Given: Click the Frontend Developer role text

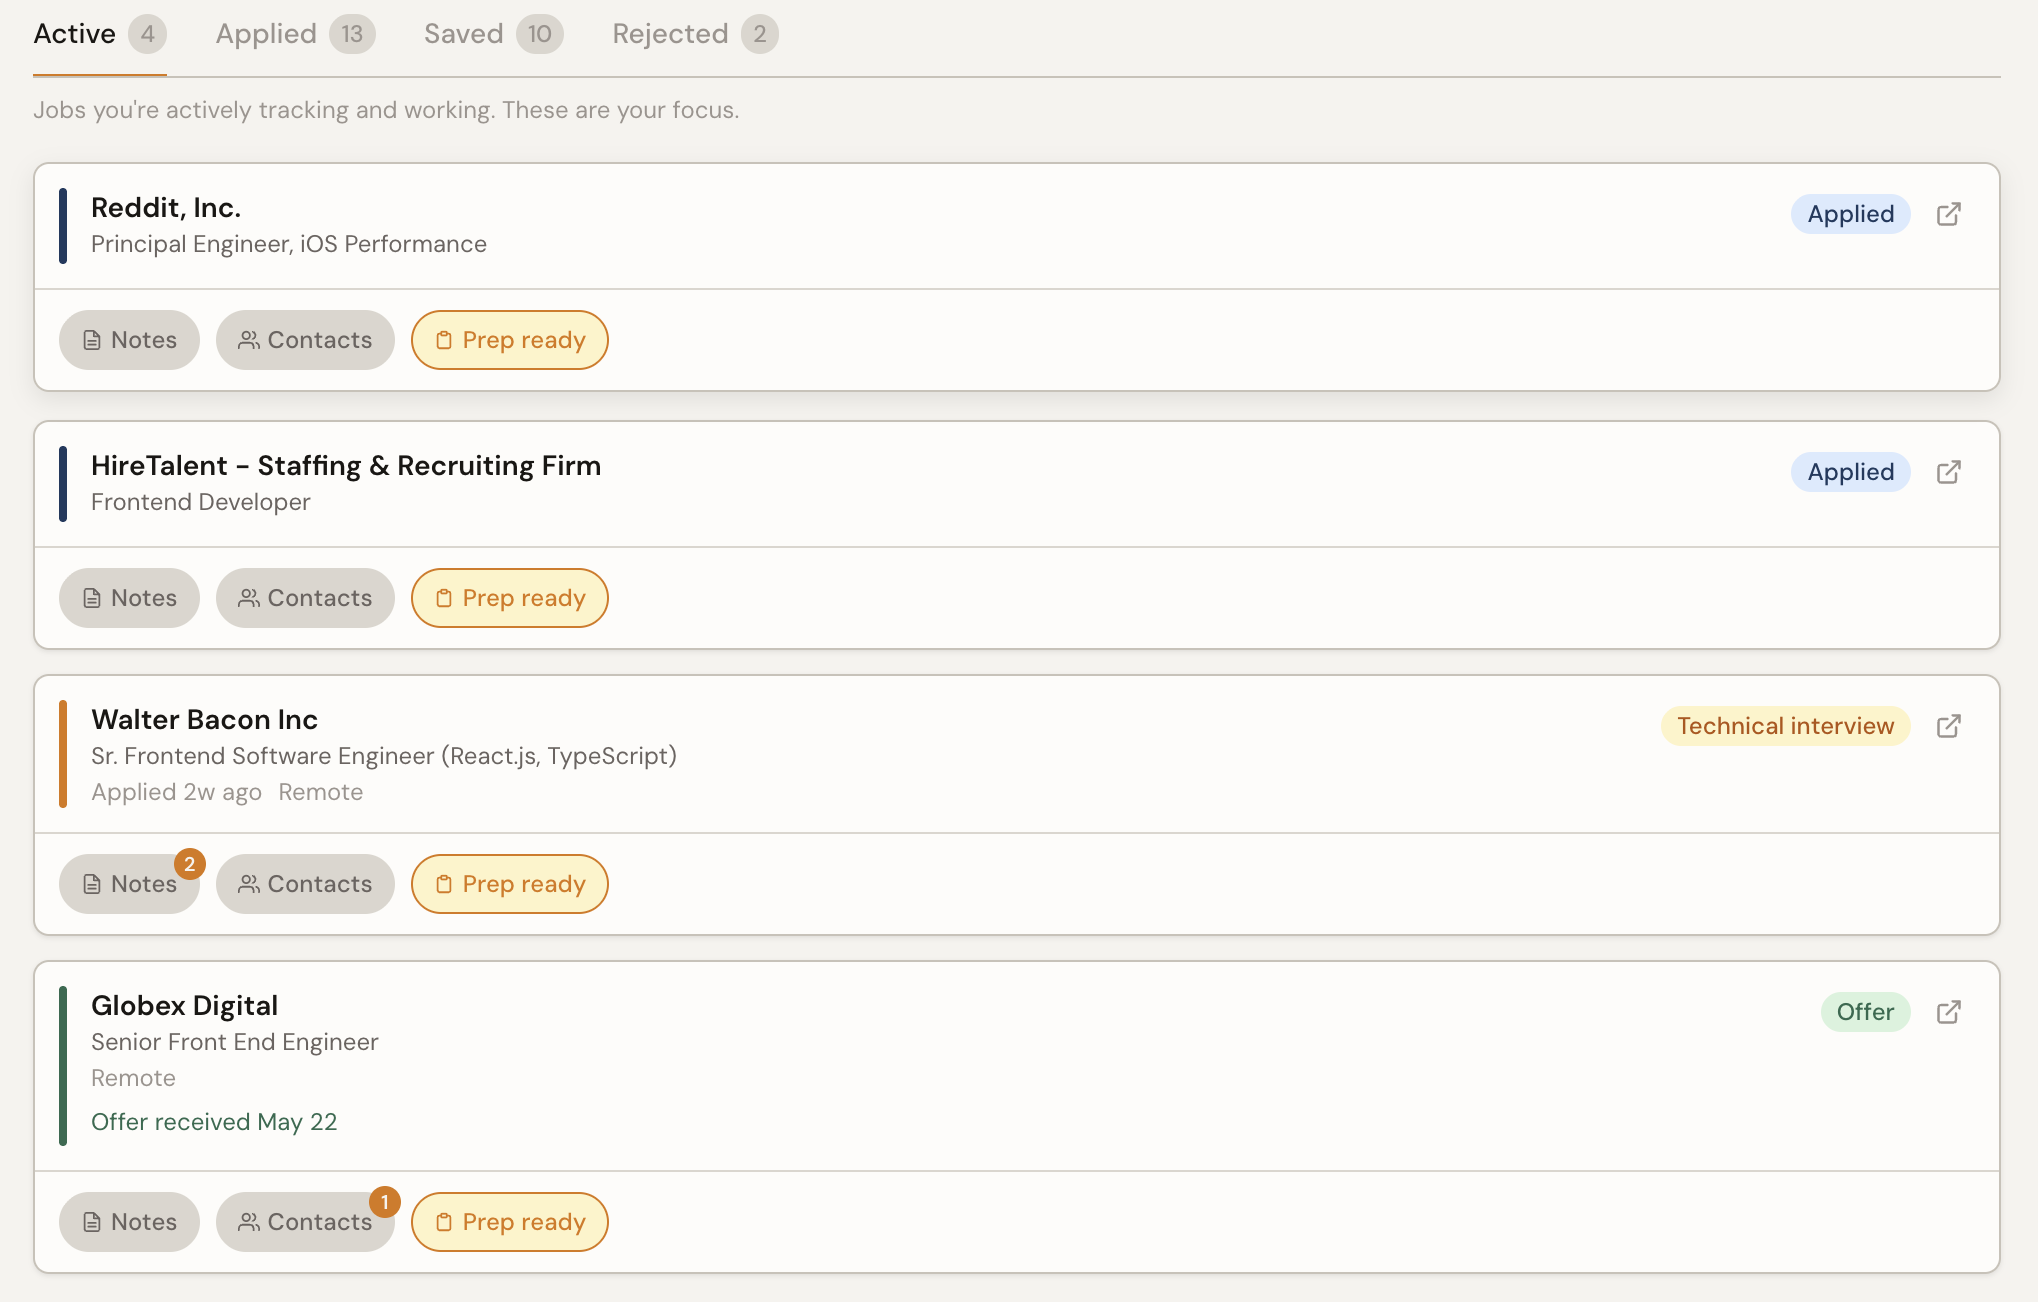Looking at the screenshot, I should coord(201,502).
